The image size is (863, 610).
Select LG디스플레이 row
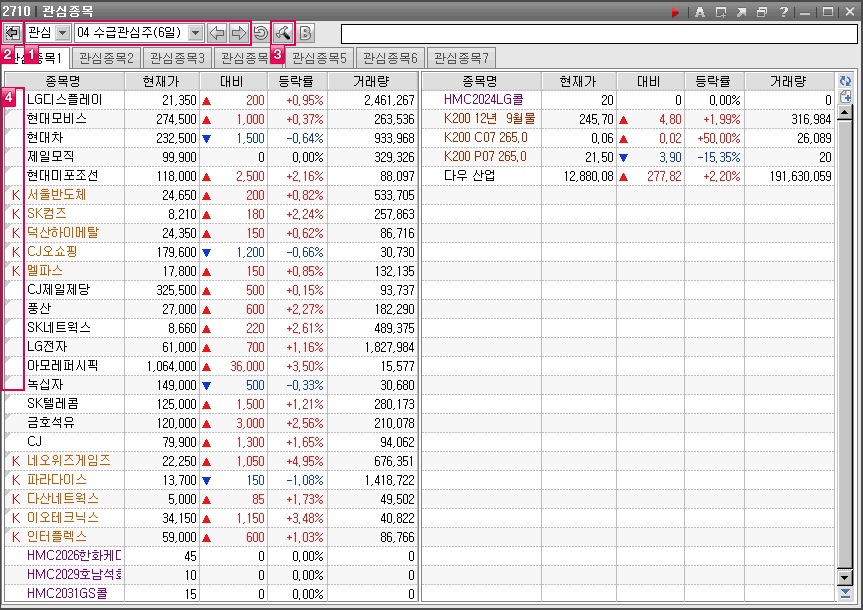pyautogui.click(x=211, y=100)
